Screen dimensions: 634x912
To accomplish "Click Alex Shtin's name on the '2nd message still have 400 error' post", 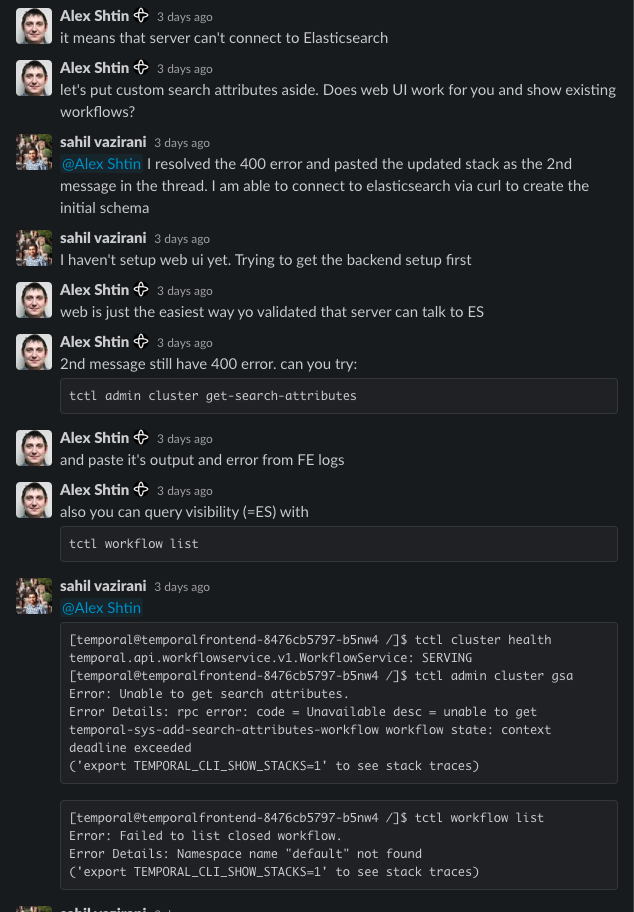I will click(x=95, y=341).
